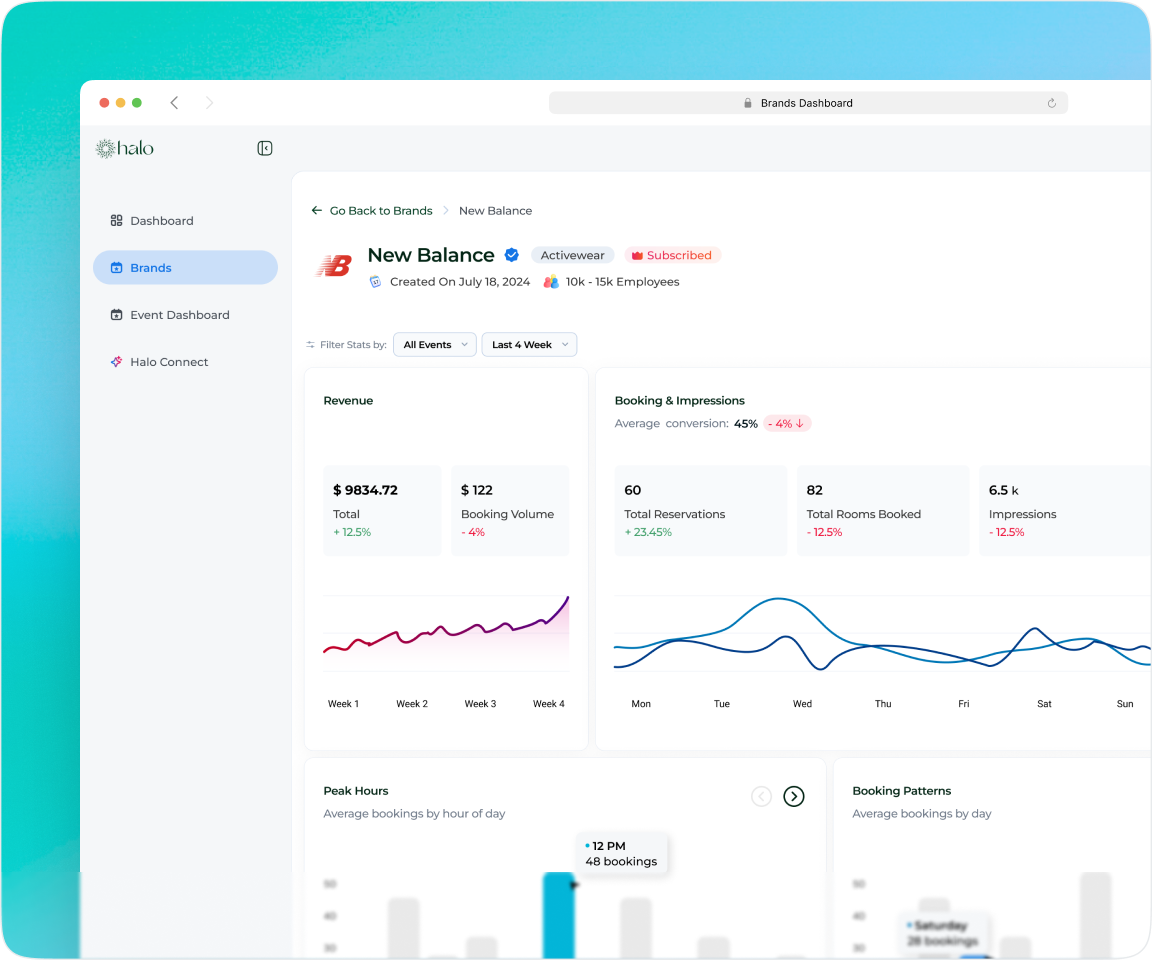Open the Last 4 Week period dropdown
This screenshot has height=960, width=1152.
530,344
